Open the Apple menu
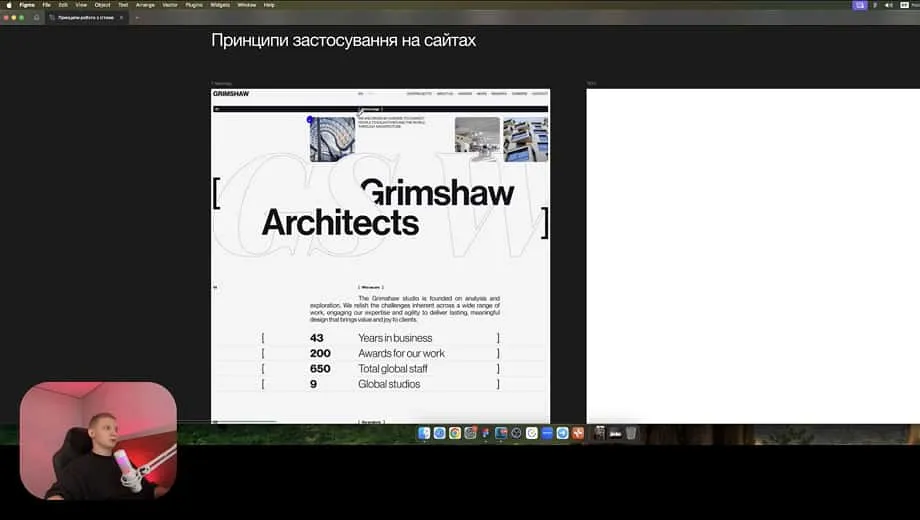The width and height of the screenshot is (920, 520). click(x=9, y=5)
